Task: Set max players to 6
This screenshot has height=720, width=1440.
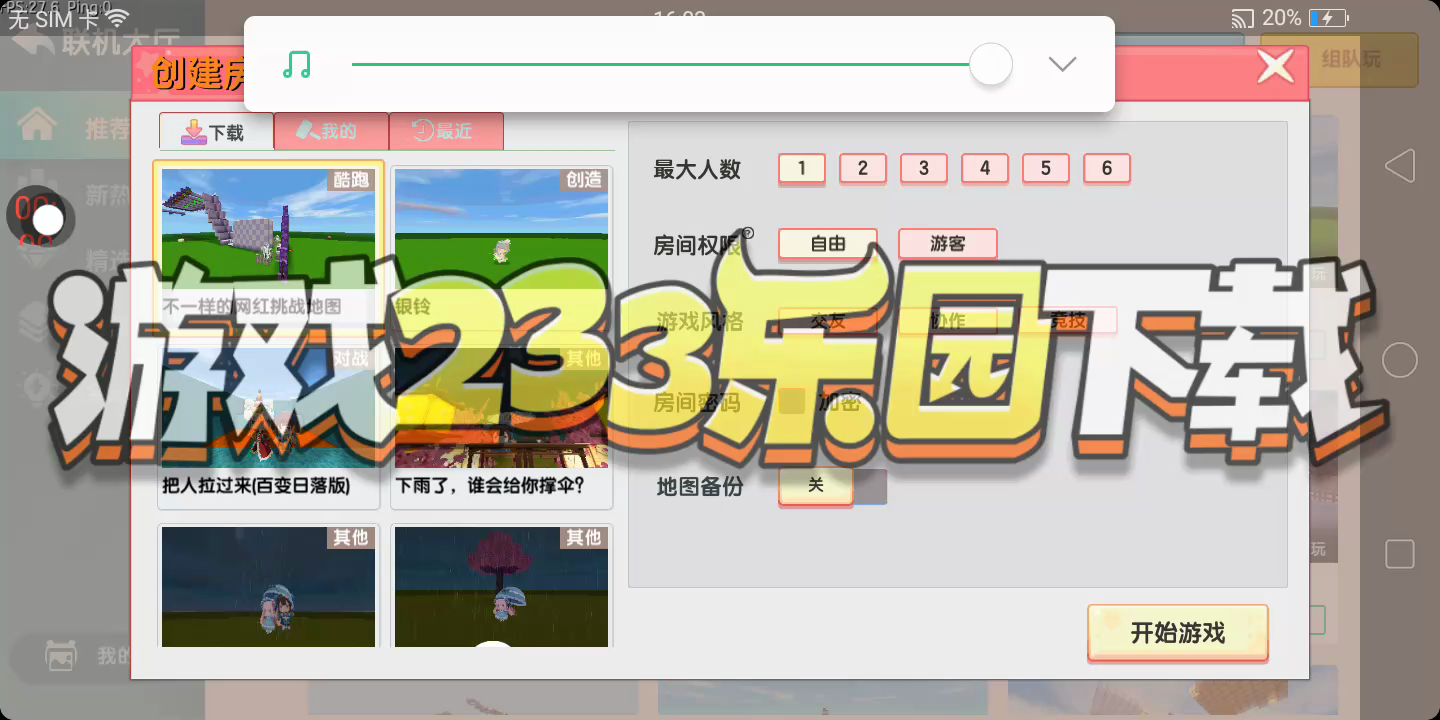Action: [1107, 169]
